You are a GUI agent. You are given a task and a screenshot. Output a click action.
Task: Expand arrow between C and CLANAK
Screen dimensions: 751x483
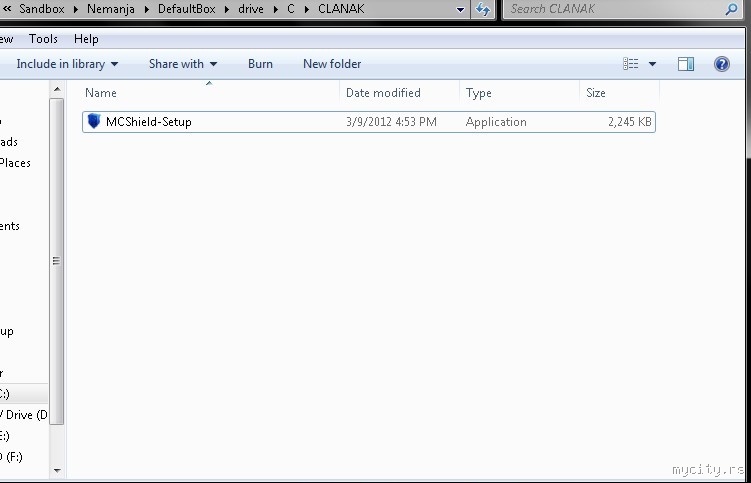[307, 9]
